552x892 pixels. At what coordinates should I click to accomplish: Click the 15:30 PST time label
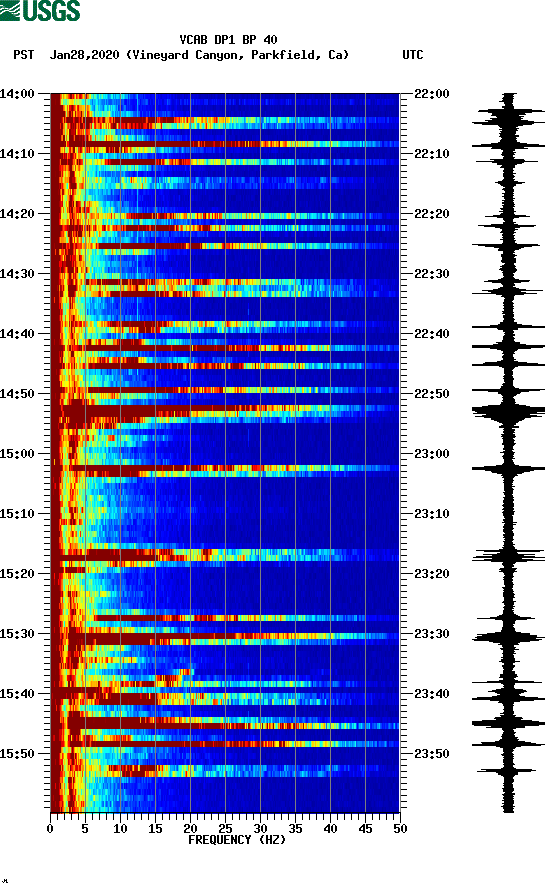17,634
